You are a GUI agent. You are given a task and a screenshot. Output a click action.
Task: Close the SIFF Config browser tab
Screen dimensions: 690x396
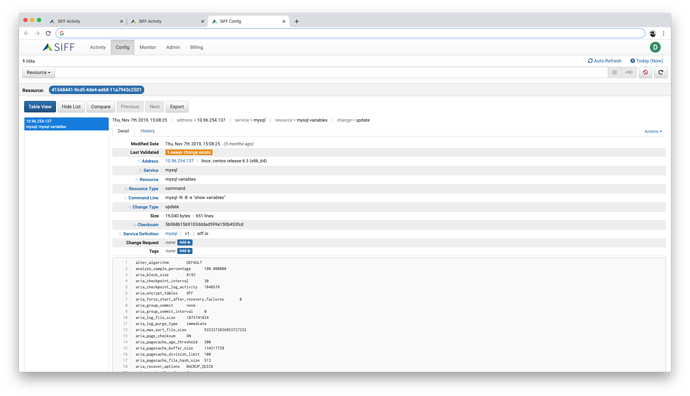point(284,21)
